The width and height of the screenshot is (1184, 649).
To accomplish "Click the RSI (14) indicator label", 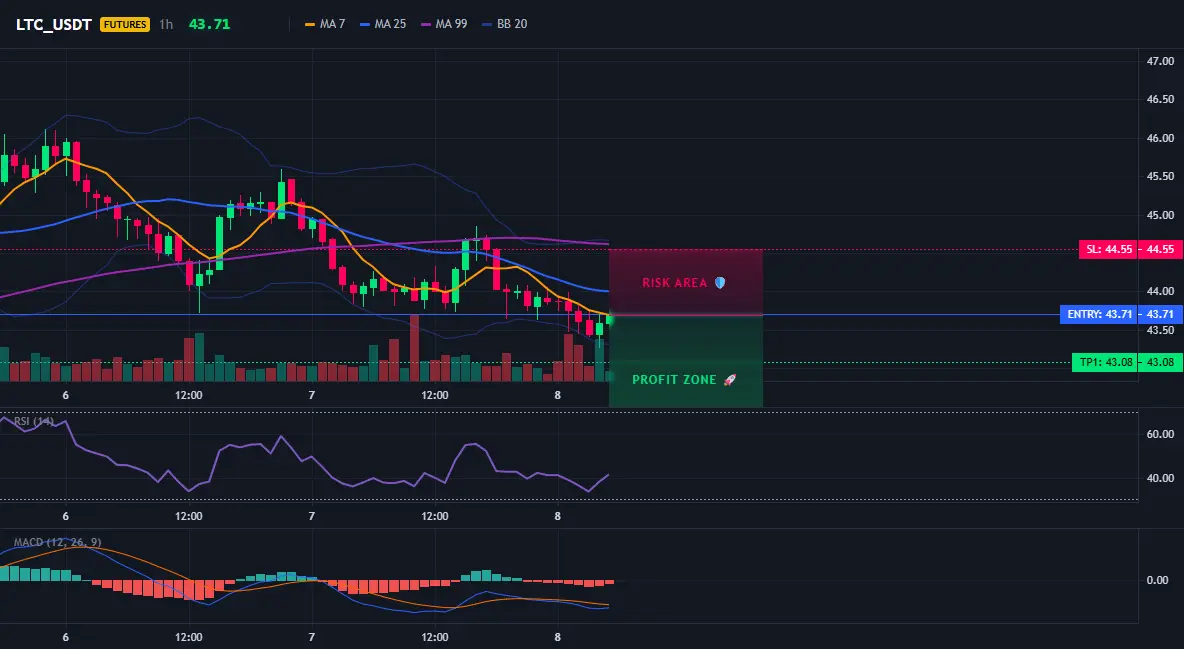I will (34, 421).
